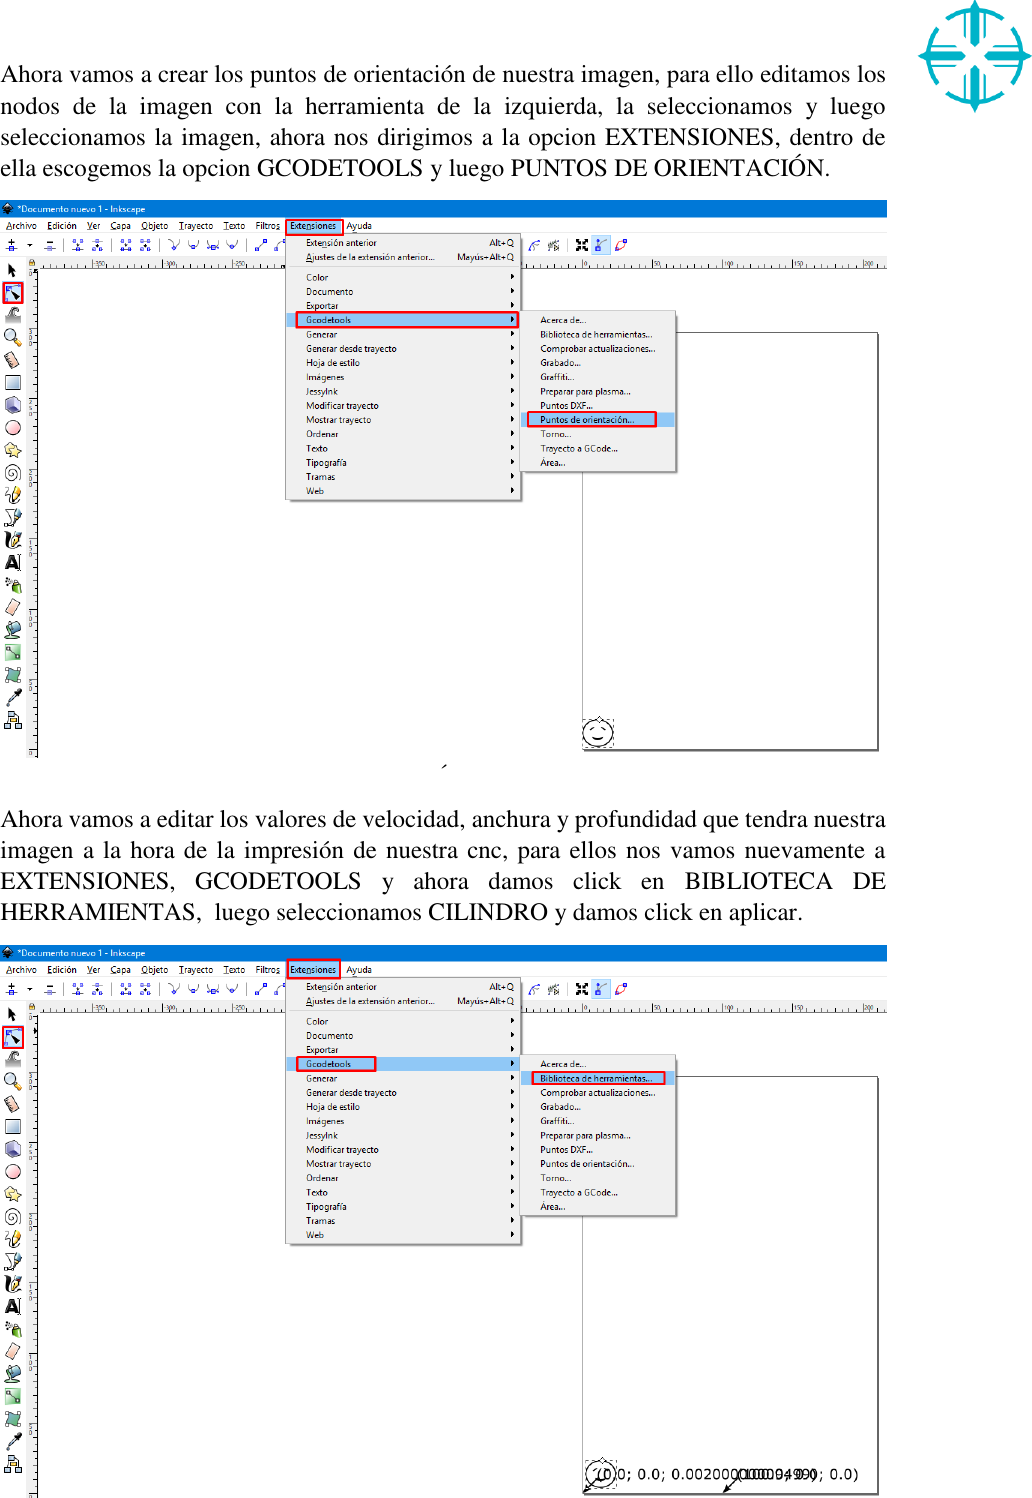
Task: Pick the Spiral tool
Action: (x=13, y=468)
